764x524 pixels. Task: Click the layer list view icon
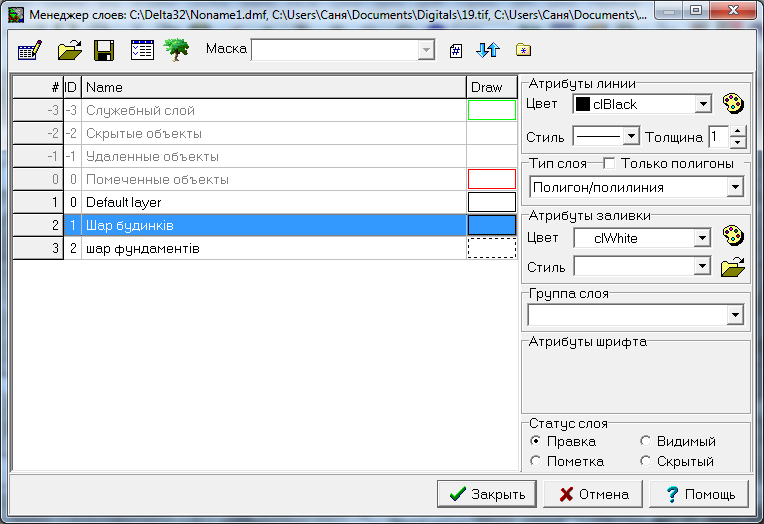pyautogui.click(x=142, y=50)
